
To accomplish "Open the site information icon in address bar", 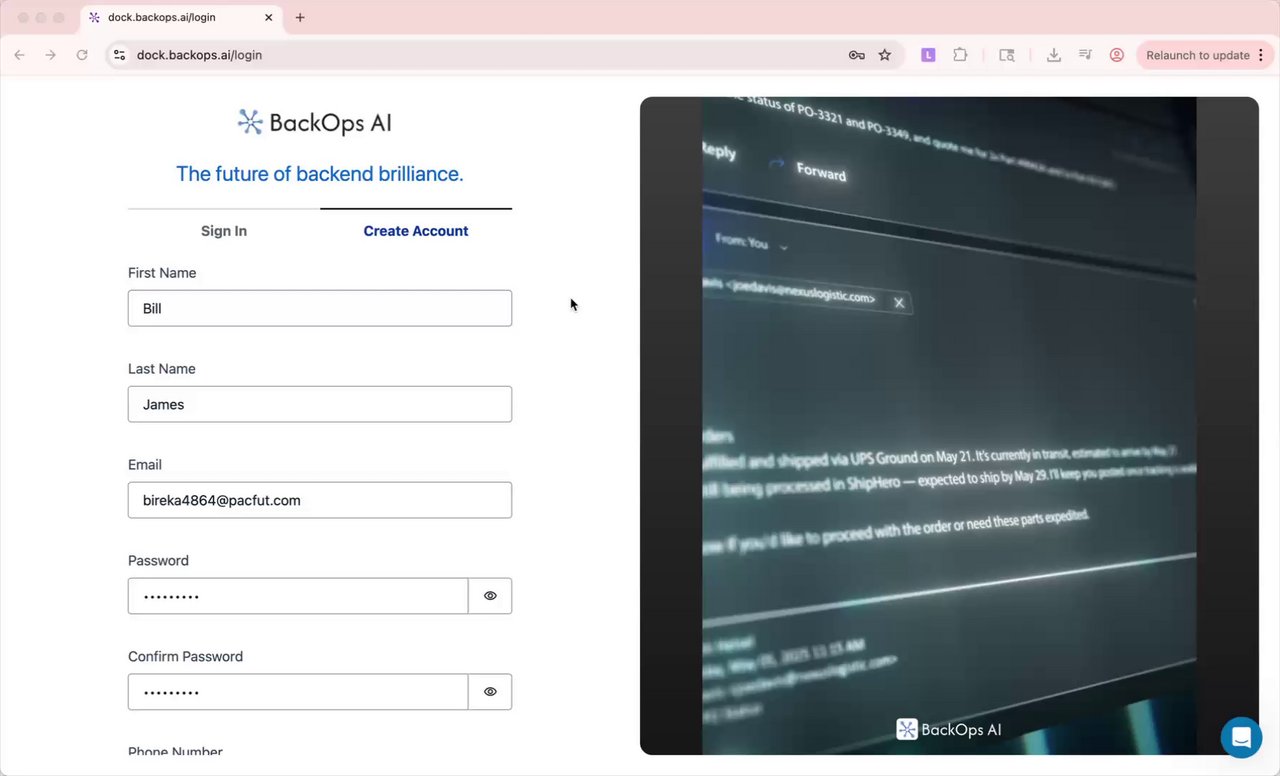I will 119,55.
